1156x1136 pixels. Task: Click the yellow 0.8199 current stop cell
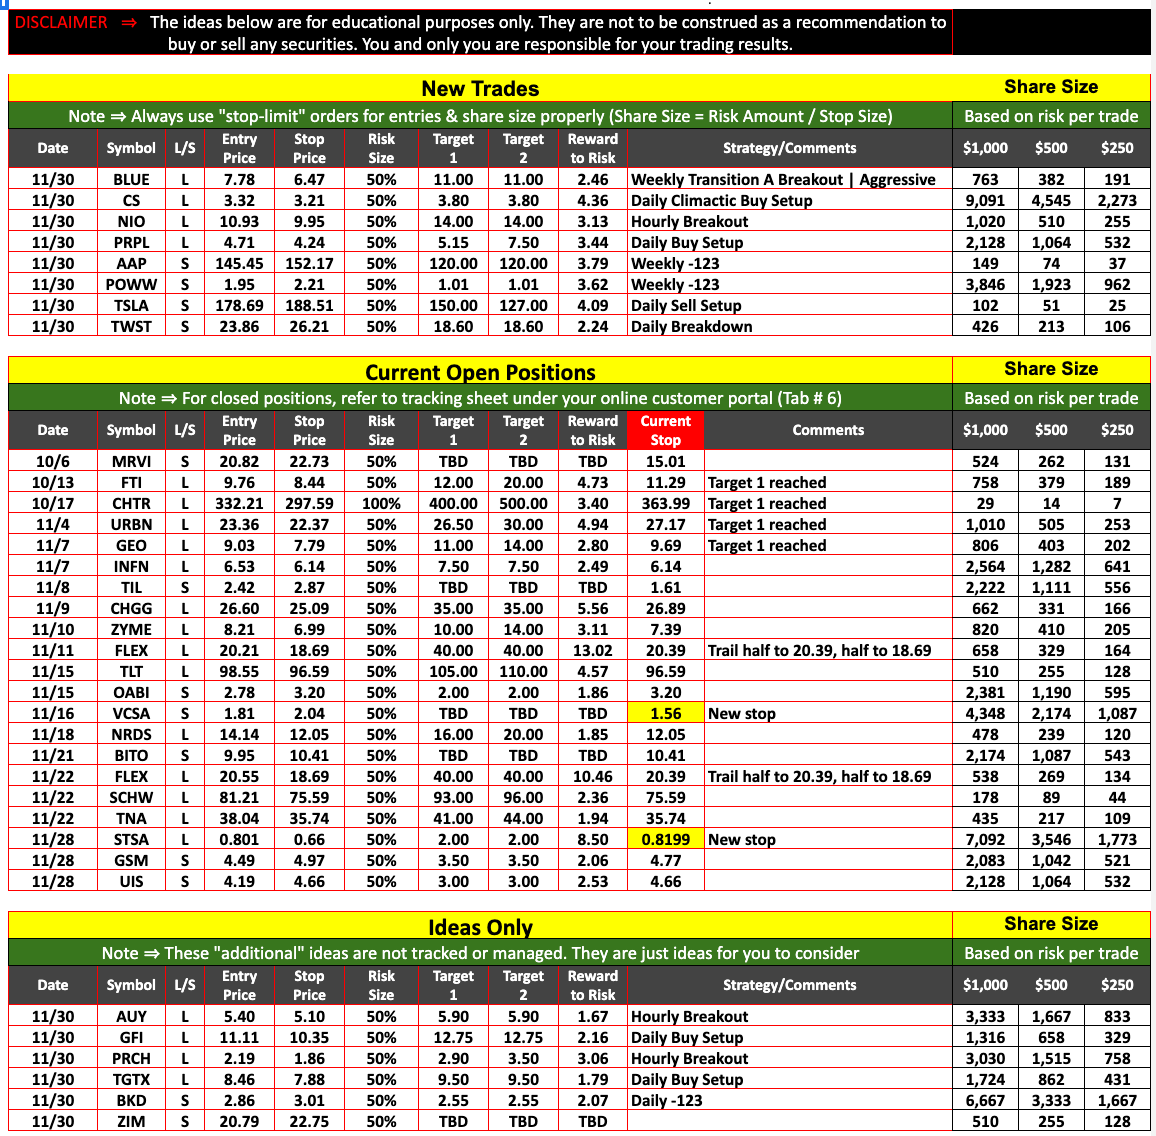pos(665,840)
